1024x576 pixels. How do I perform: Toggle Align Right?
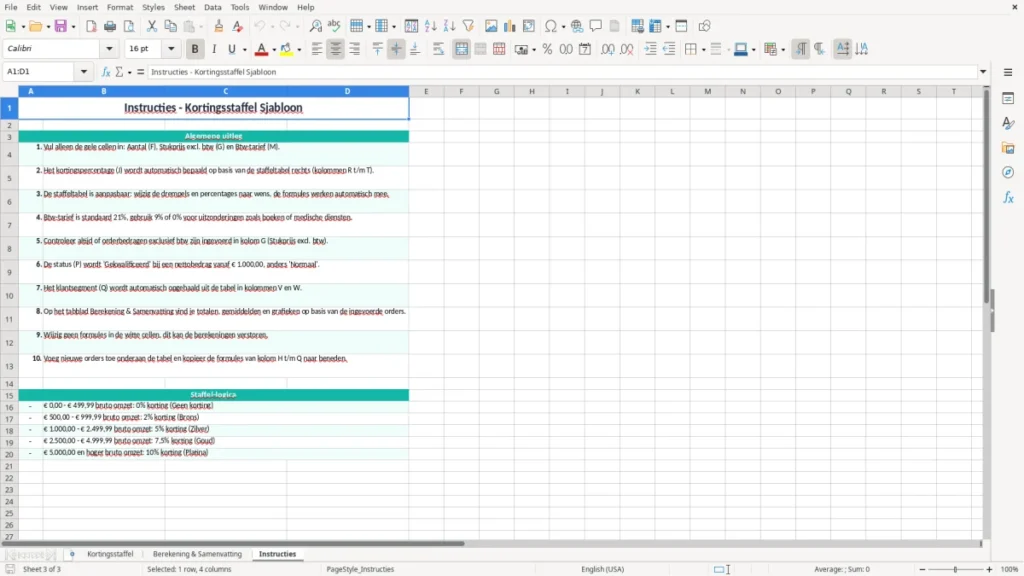coord(355,49)
